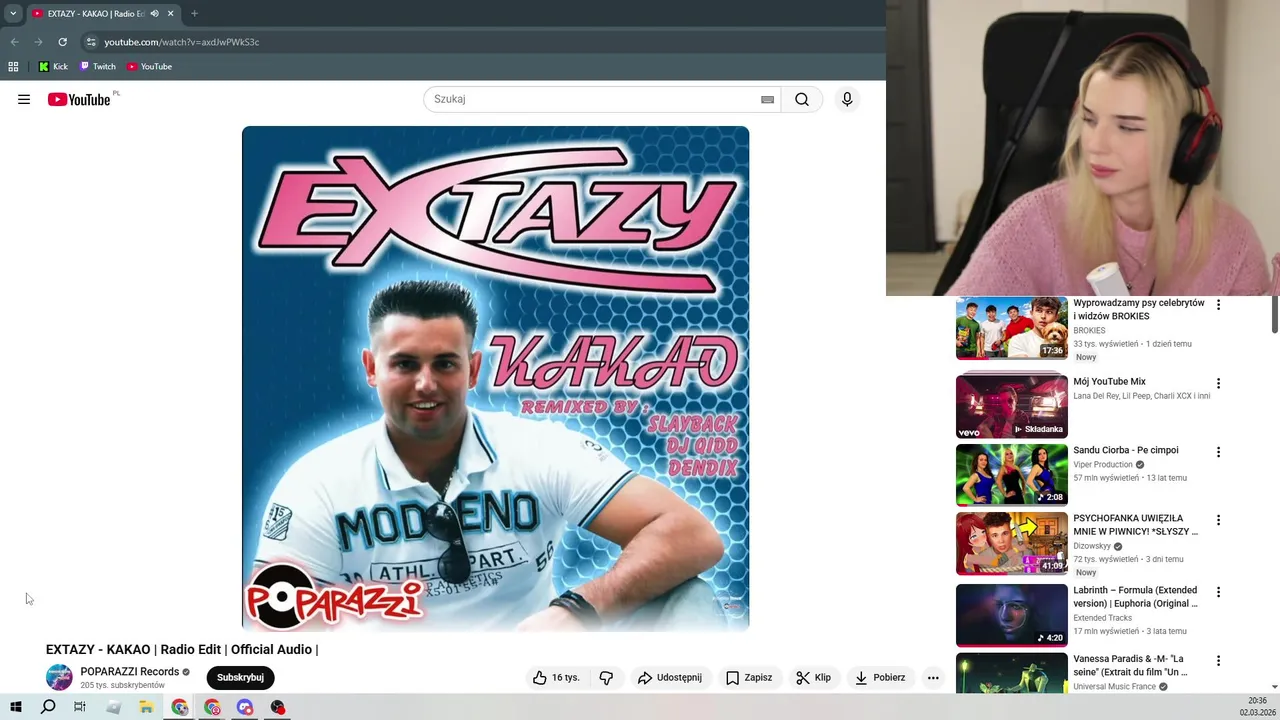1280x720 pixels.
Task: Open the YouTube hamburger guide menu
Action: tap(24, 99)
